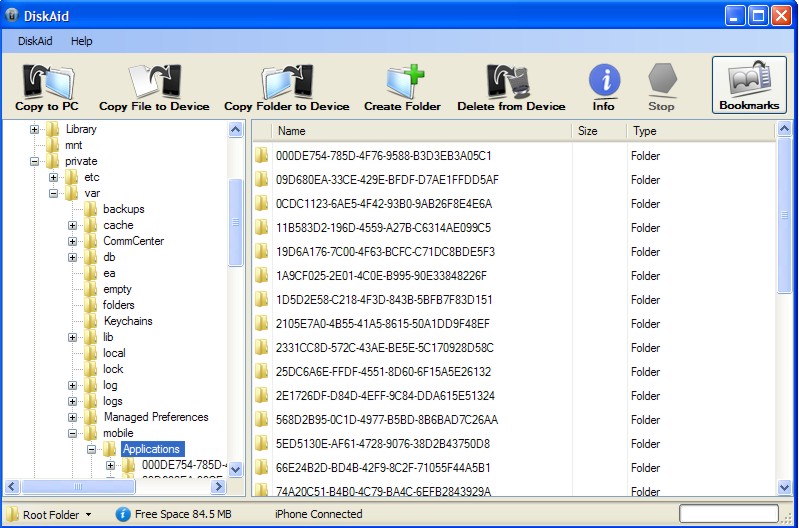Screen dimensions: 799x528
Task: Click folder icon of 1A9CF025 row
Action: click(x=261, y=276)
